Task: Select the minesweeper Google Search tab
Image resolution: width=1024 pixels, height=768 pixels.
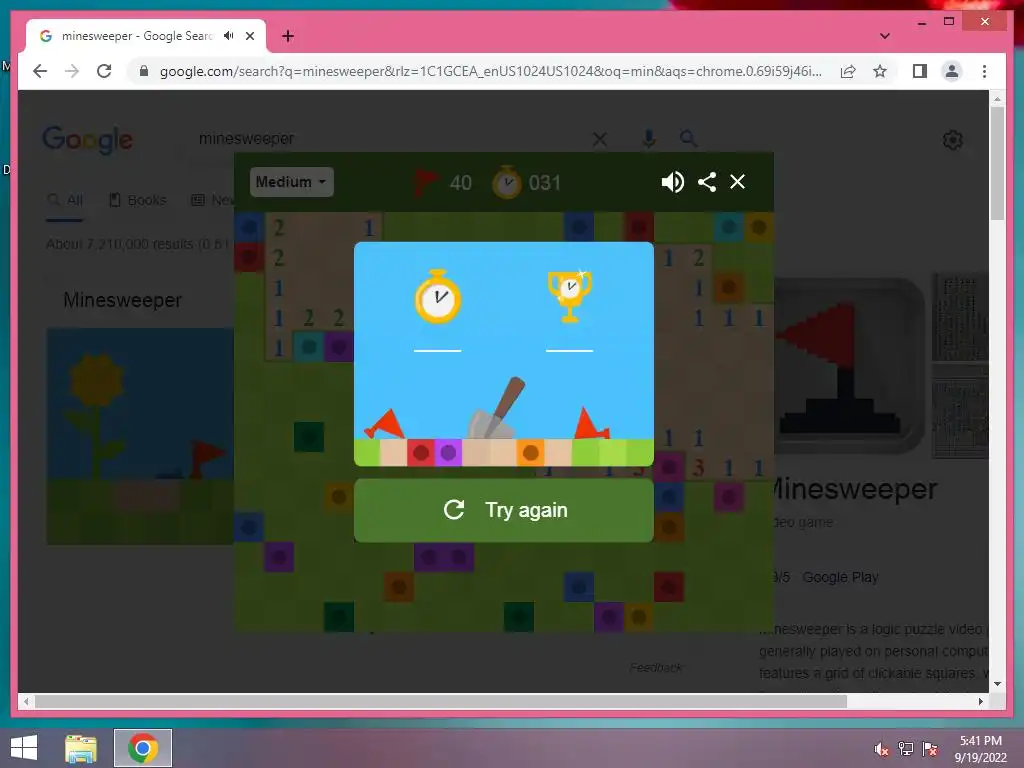Action: (x=137, y=36)
